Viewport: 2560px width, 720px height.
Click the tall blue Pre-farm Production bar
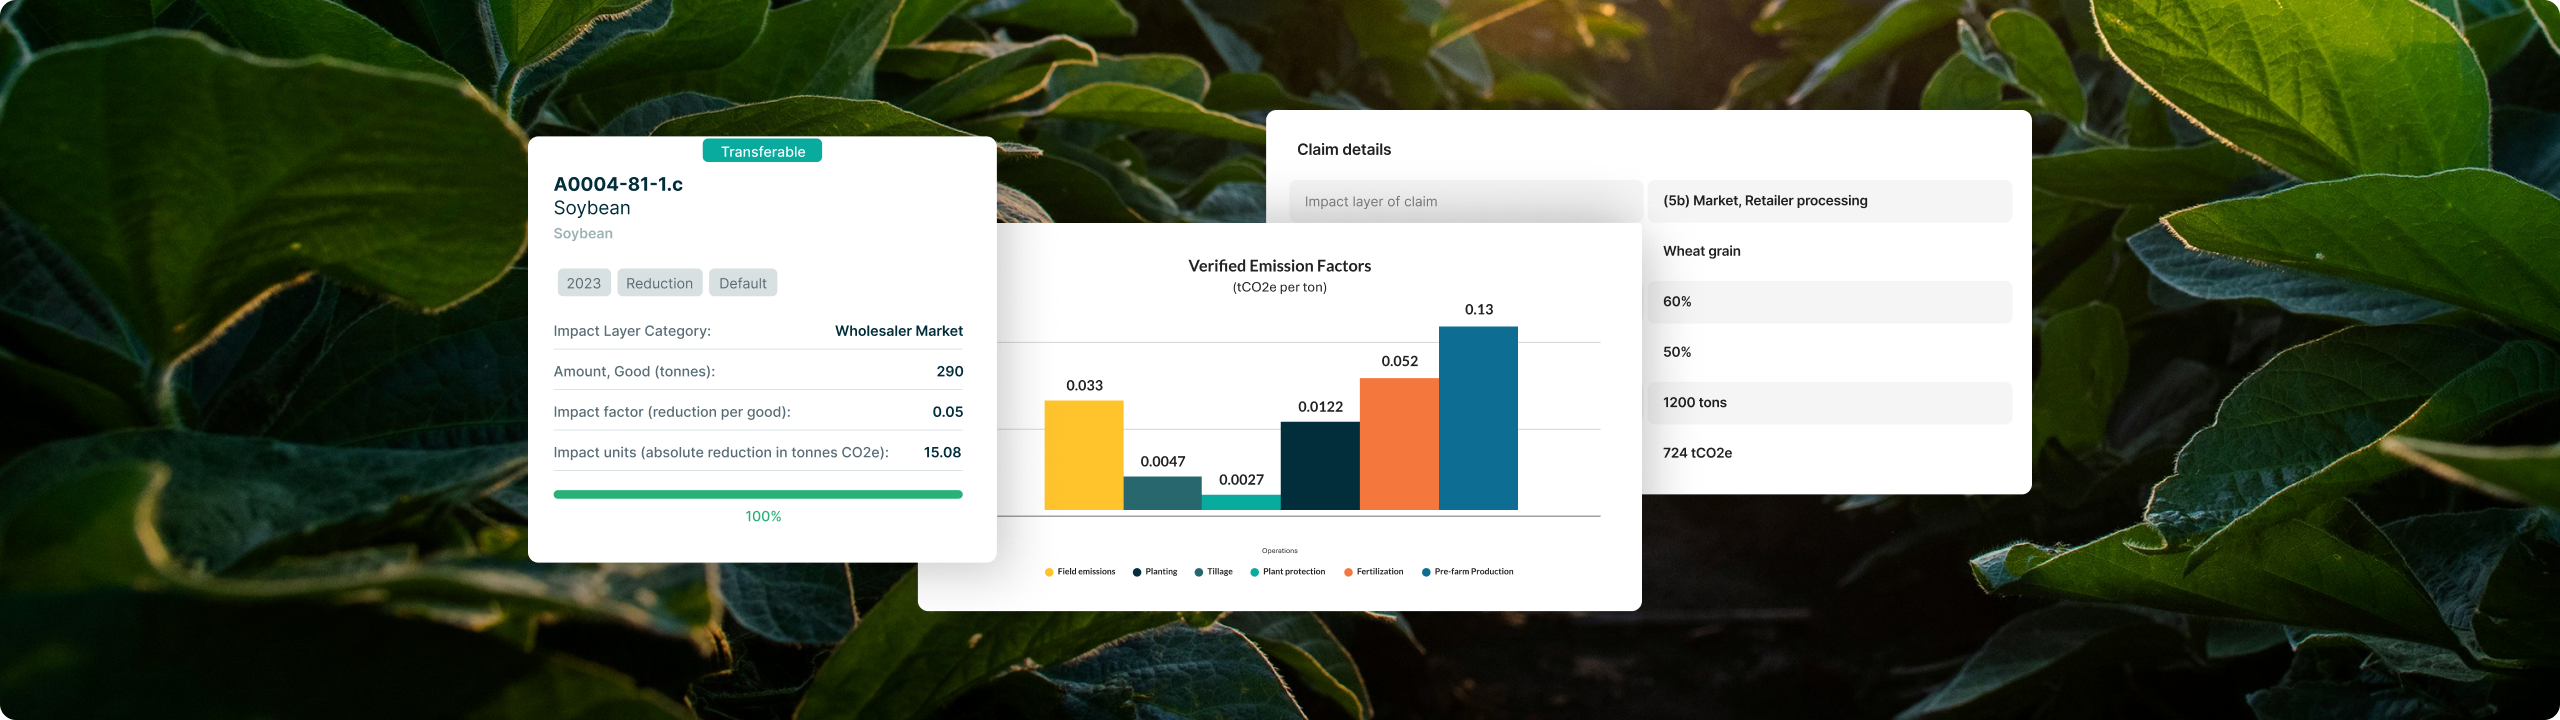tap(1478, 418)
